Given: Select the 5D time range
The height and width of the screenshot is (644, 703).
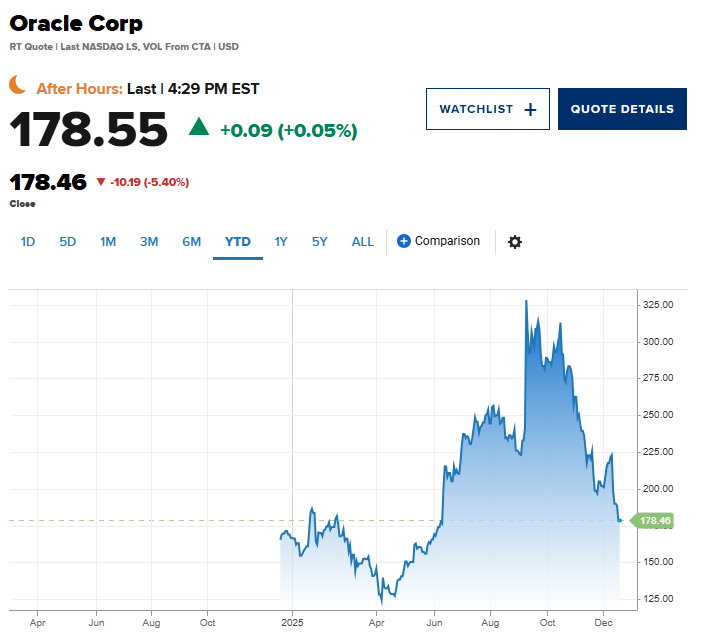Looking at the screenshot, I should 68,242.
